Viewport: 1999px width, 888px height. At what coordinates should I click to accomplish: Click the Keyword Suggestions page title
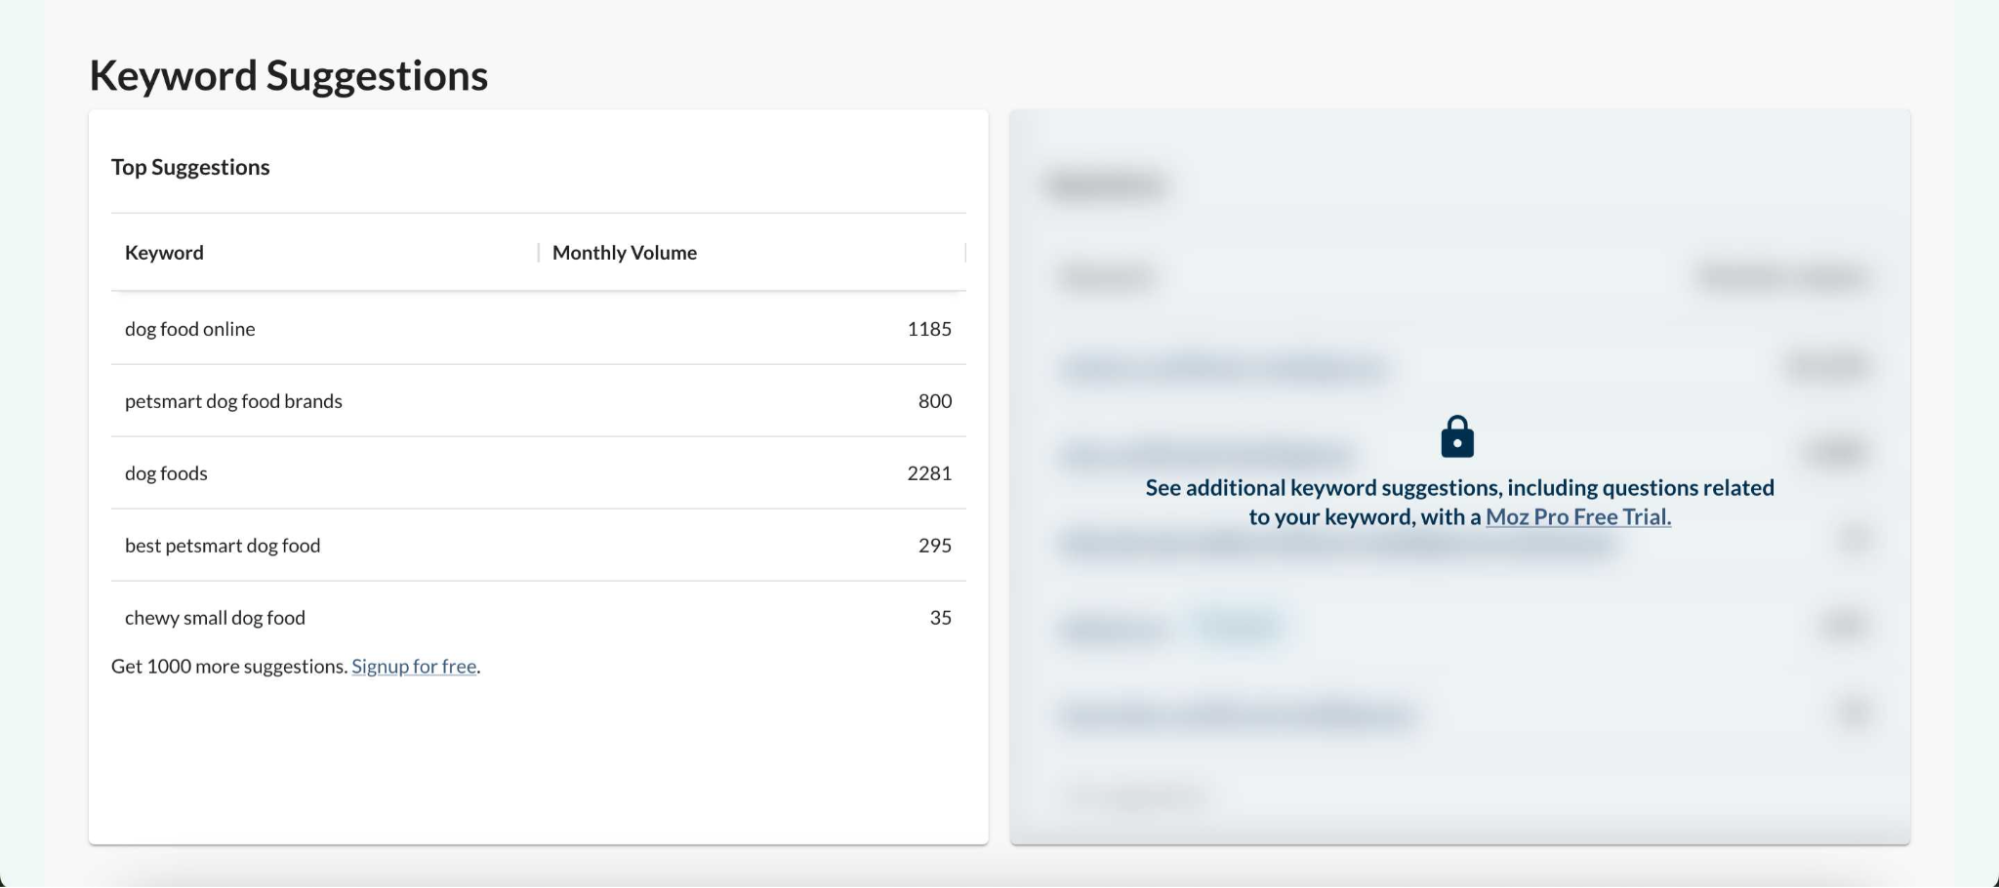pos(288,76)
